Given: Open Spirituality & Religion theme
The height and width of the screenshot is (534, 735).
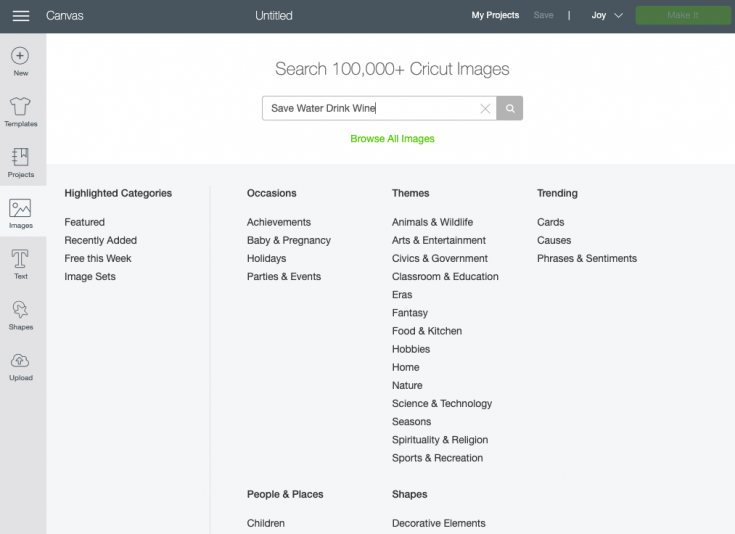Looking at the screenshot, I should (x=440, y=440).
